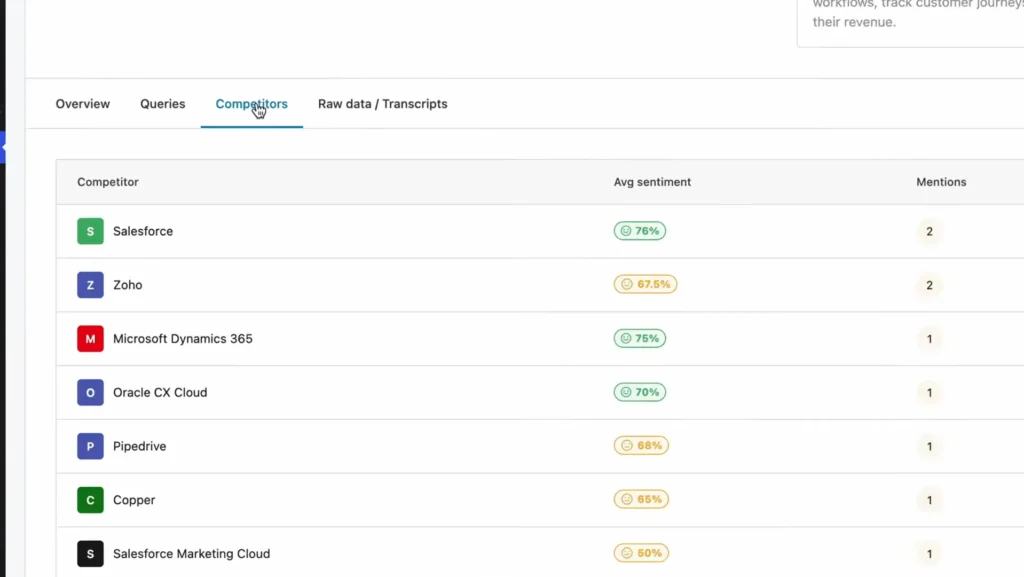Image resolution: width=1024 pixels, height=577 pixels.
Task: Select the Competitors tab
Action: click(251, 104)
